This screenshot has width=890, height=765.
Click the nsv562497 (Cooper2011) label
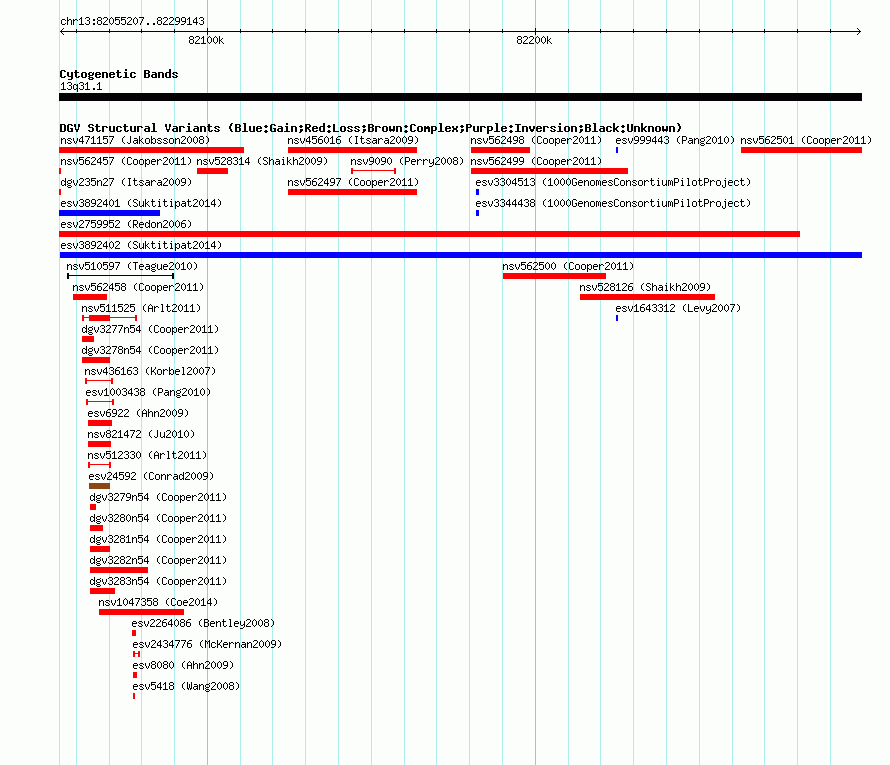pos(353,182)
